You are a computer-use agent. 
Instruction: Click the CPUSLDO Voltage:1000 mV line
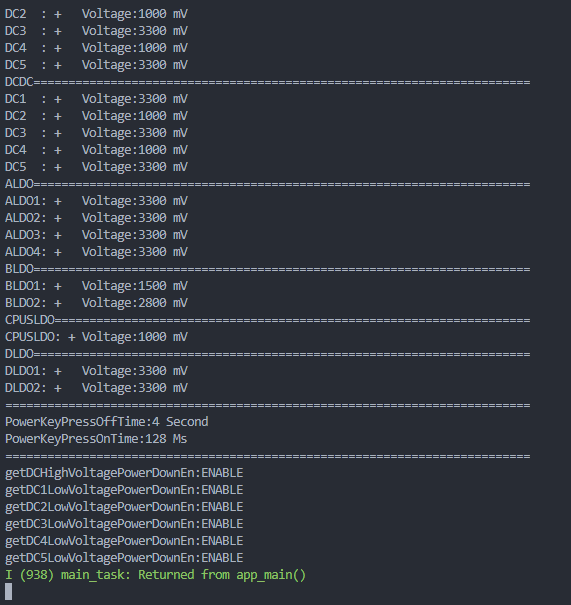96,337
